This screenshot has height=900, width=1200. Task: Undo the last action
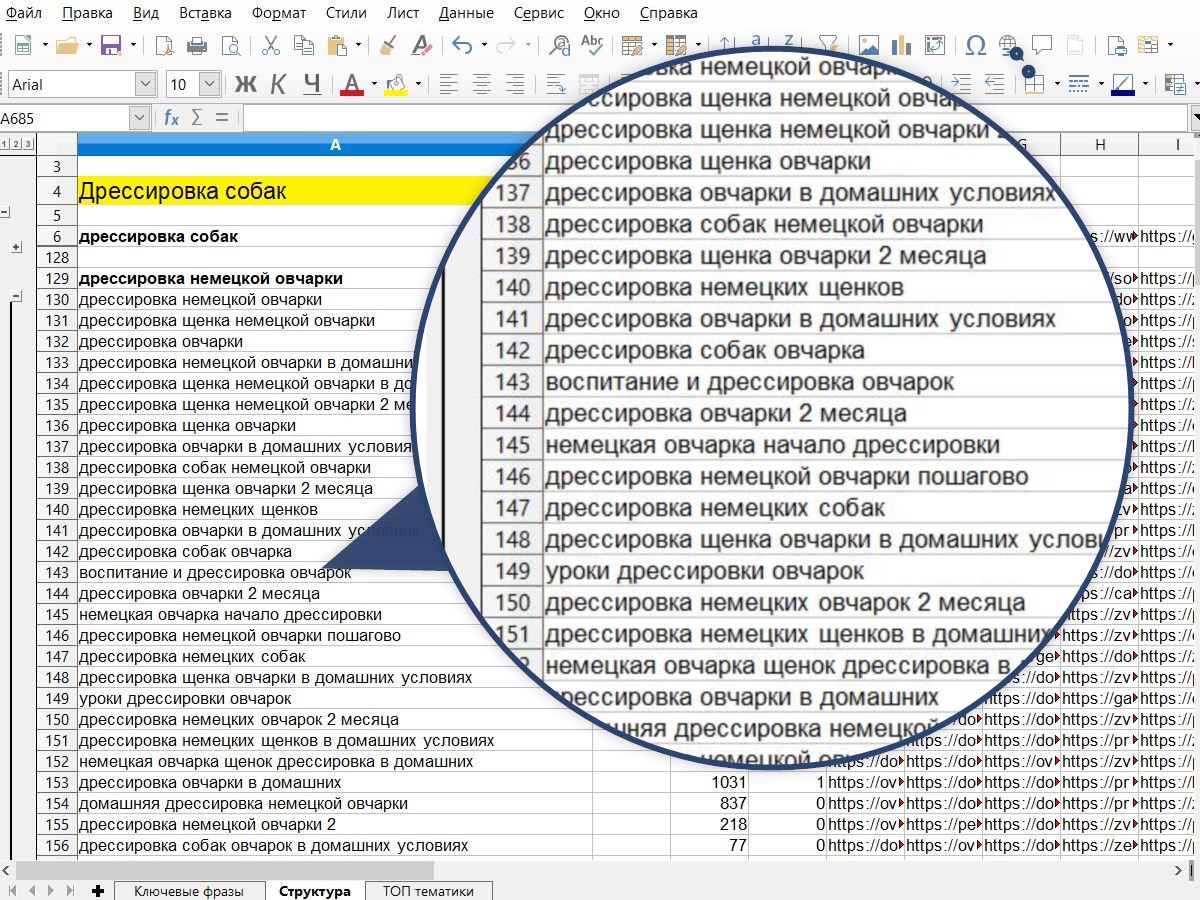pos(461,45)
